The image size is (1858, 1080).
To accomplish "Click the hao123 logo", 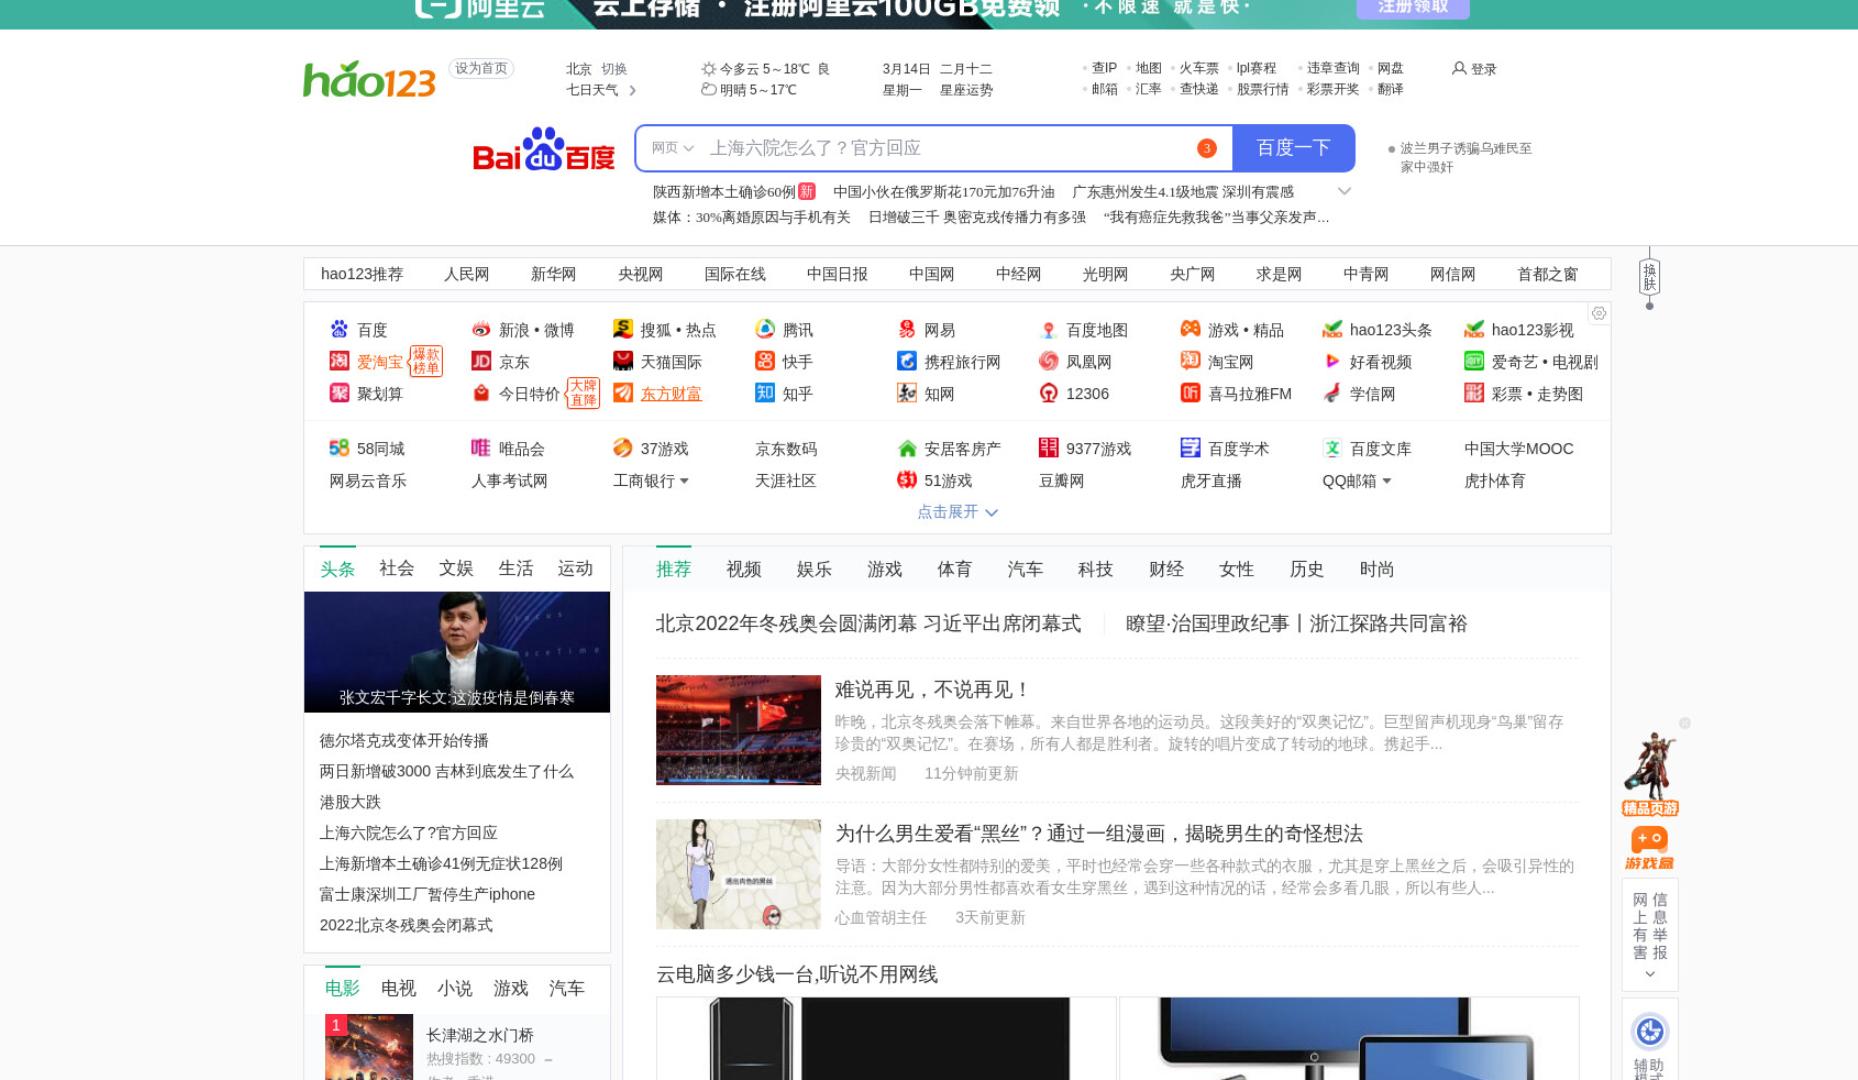I will pyautogui.click(x=369, y=79).
